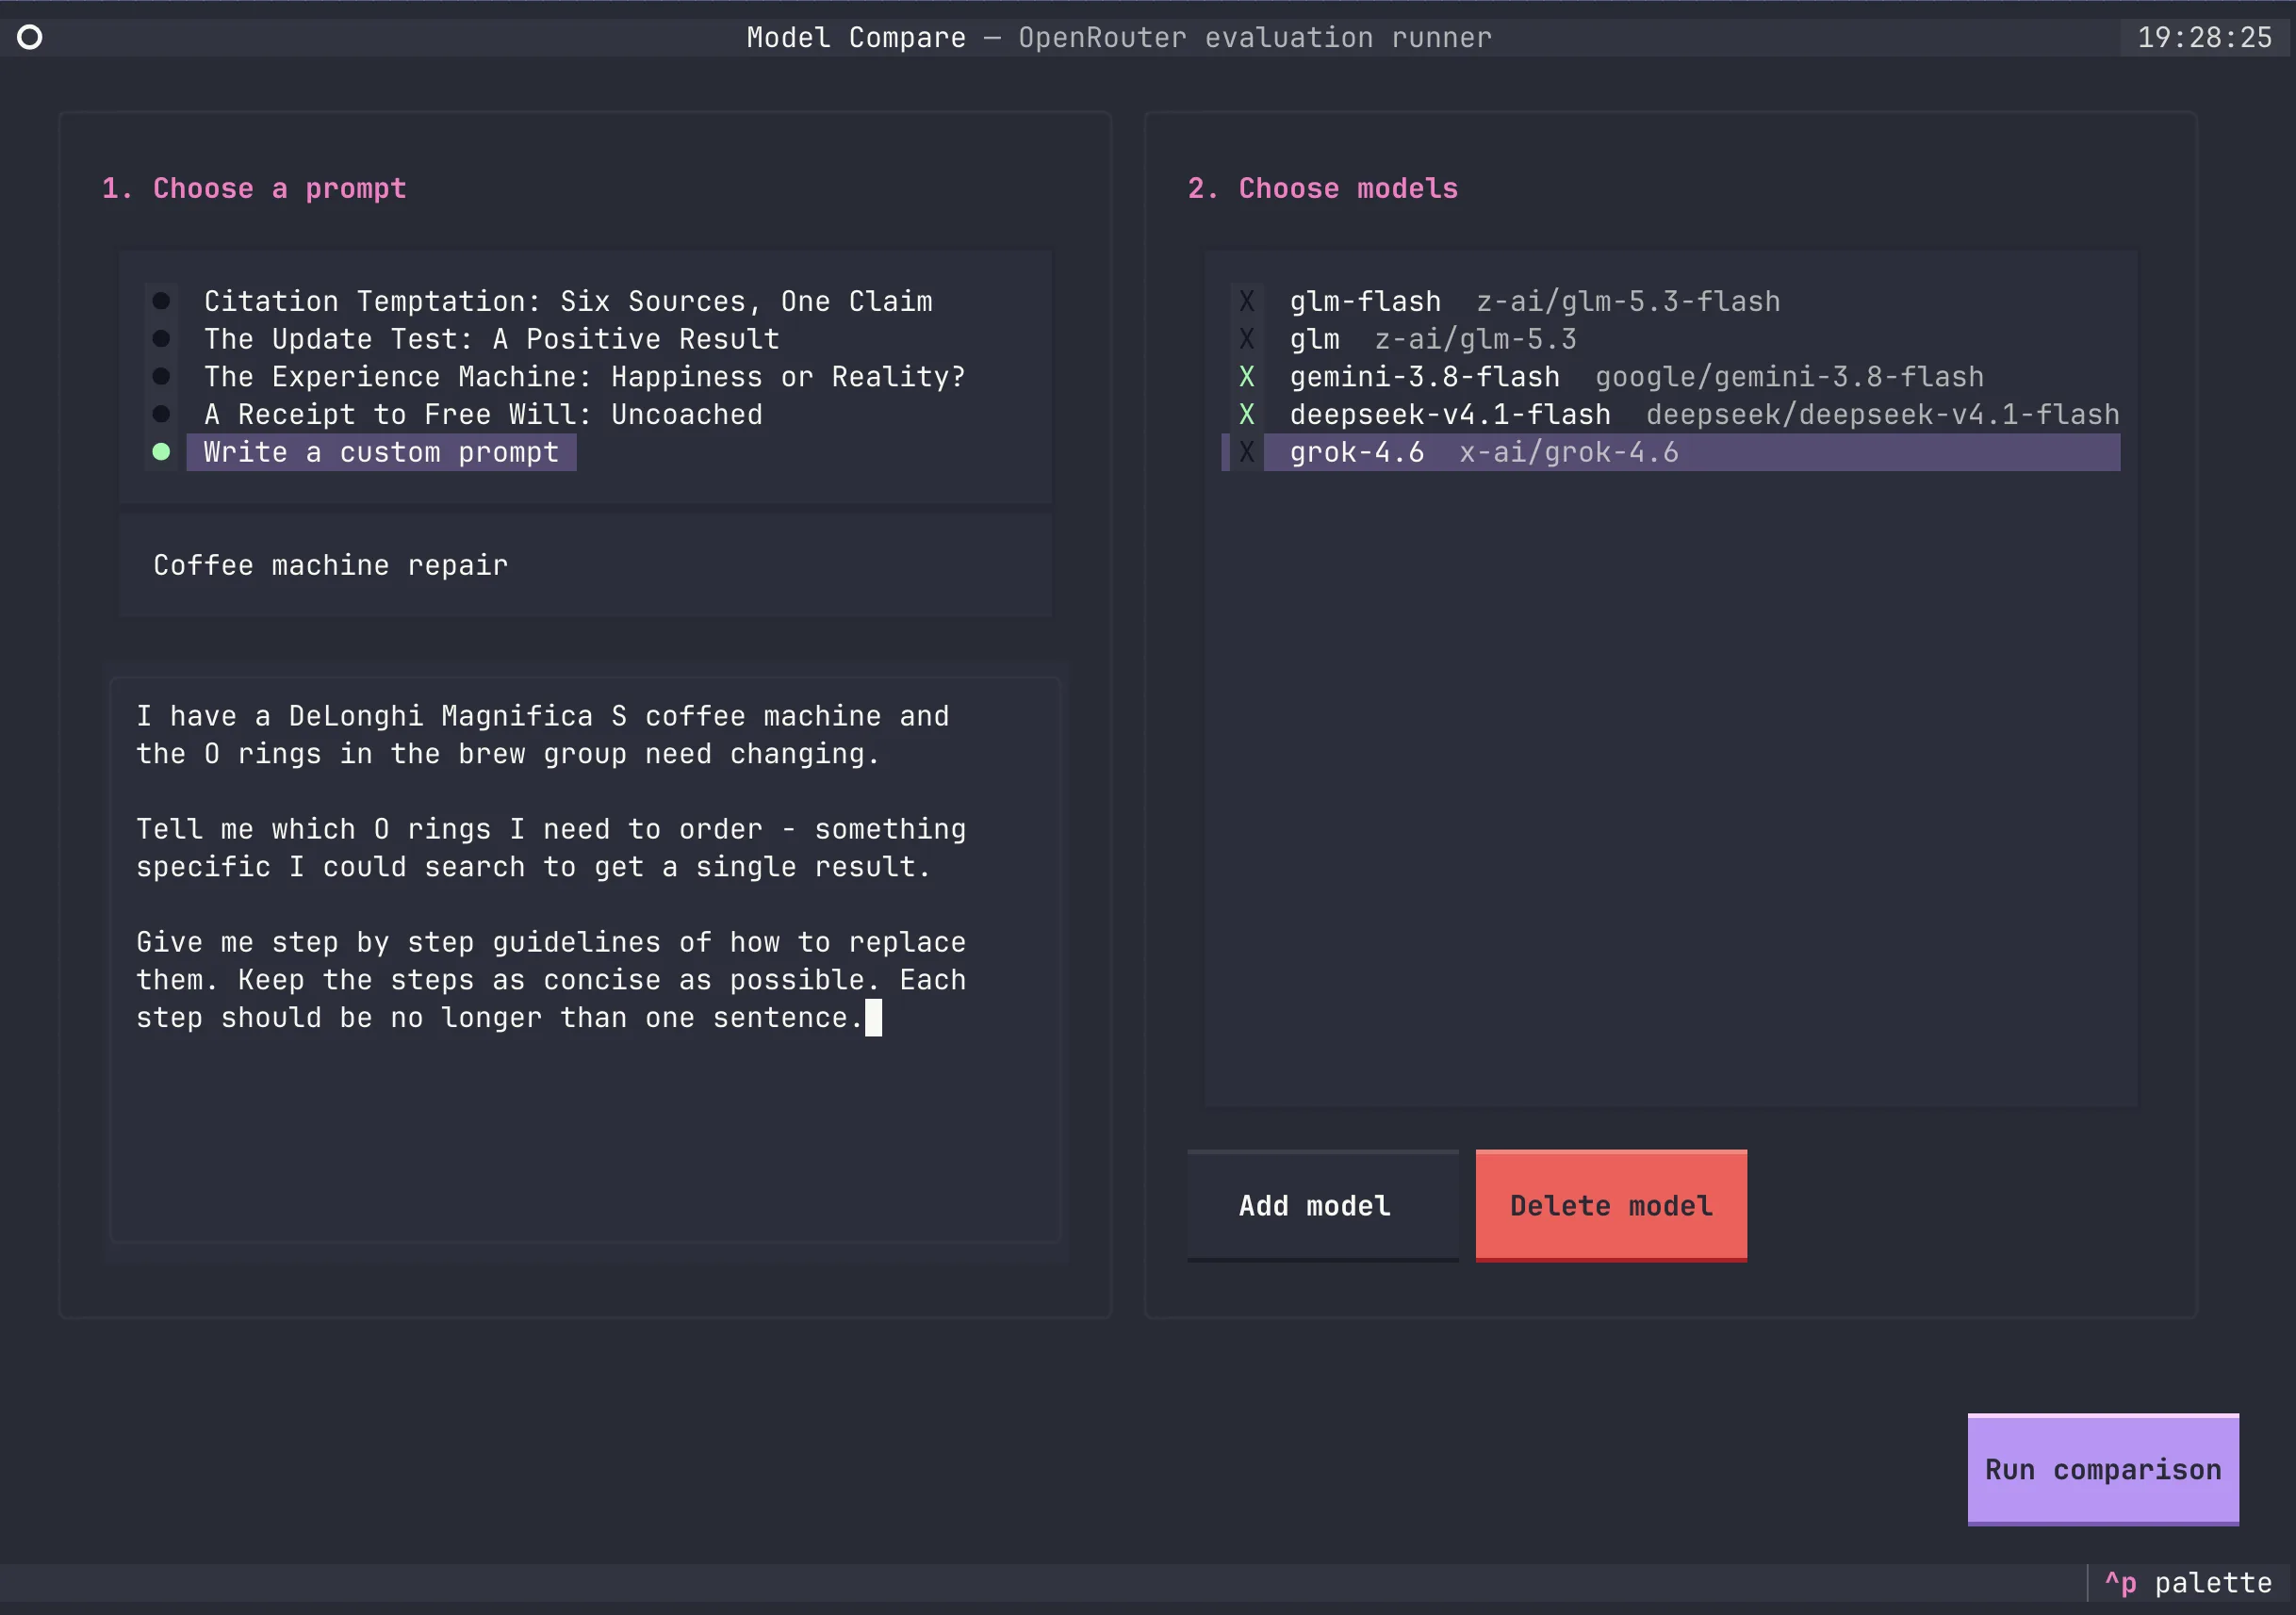
Task: Click the z-ai/glm-5.3-flash model id
Action: tap(1628, 301)
